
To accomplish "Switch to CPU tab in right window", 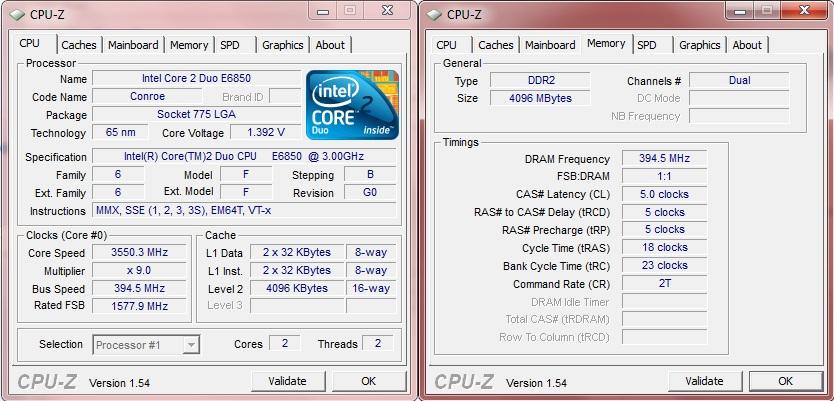I will click(446, 45).
